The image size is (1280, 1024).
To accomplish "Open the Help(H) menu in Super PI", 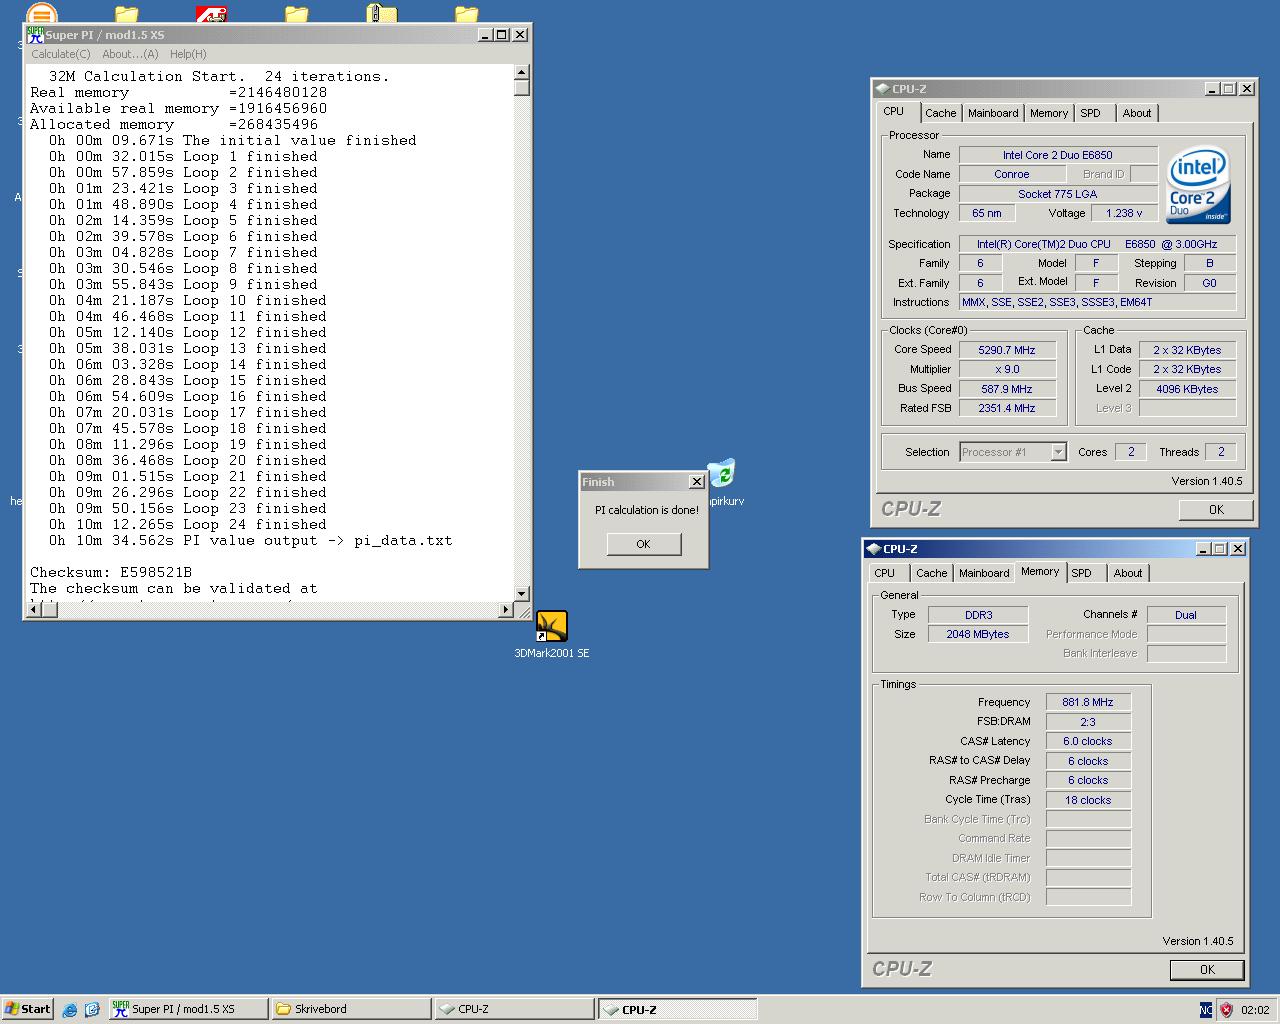I will (x=188, y=54).
